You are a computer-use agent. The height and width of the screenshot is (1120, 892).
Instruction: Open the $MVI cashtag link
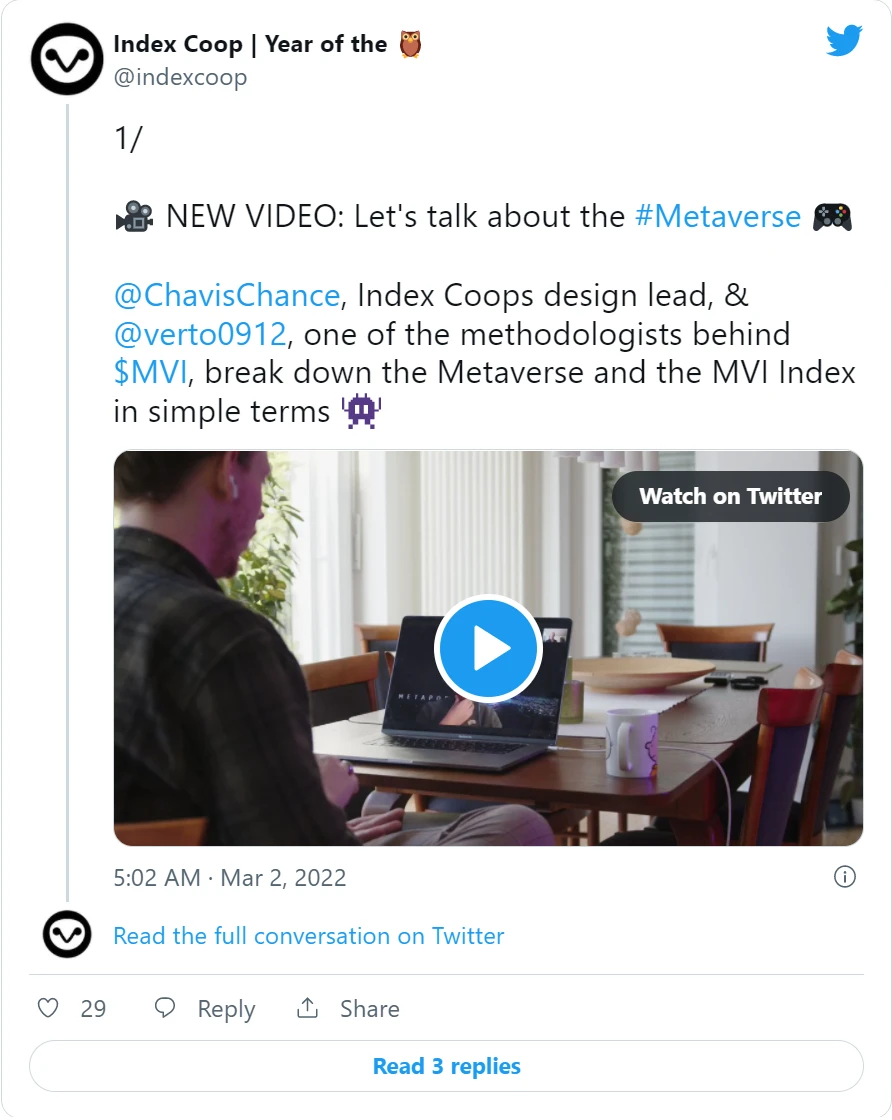151,372
